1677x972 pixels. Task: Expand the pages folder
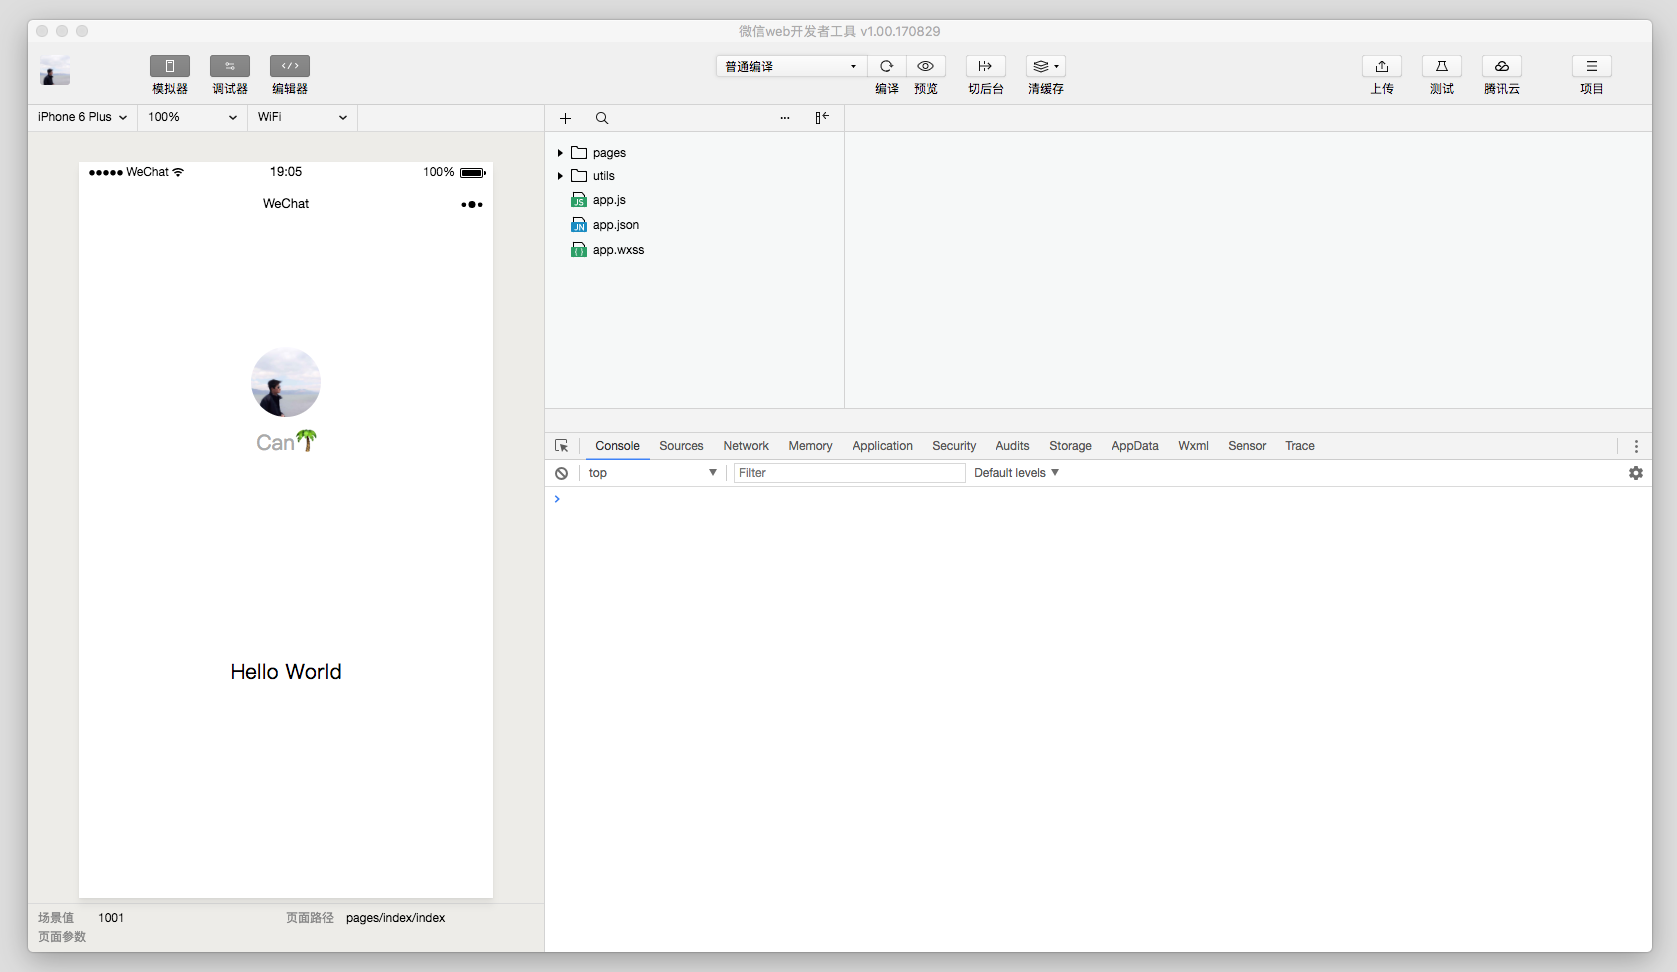[x=560, y=153]
